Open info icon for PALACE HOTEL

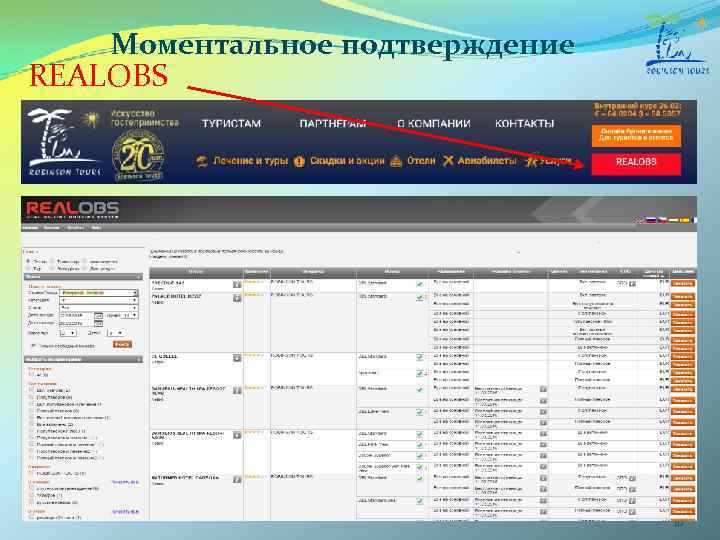pos(236,298)
